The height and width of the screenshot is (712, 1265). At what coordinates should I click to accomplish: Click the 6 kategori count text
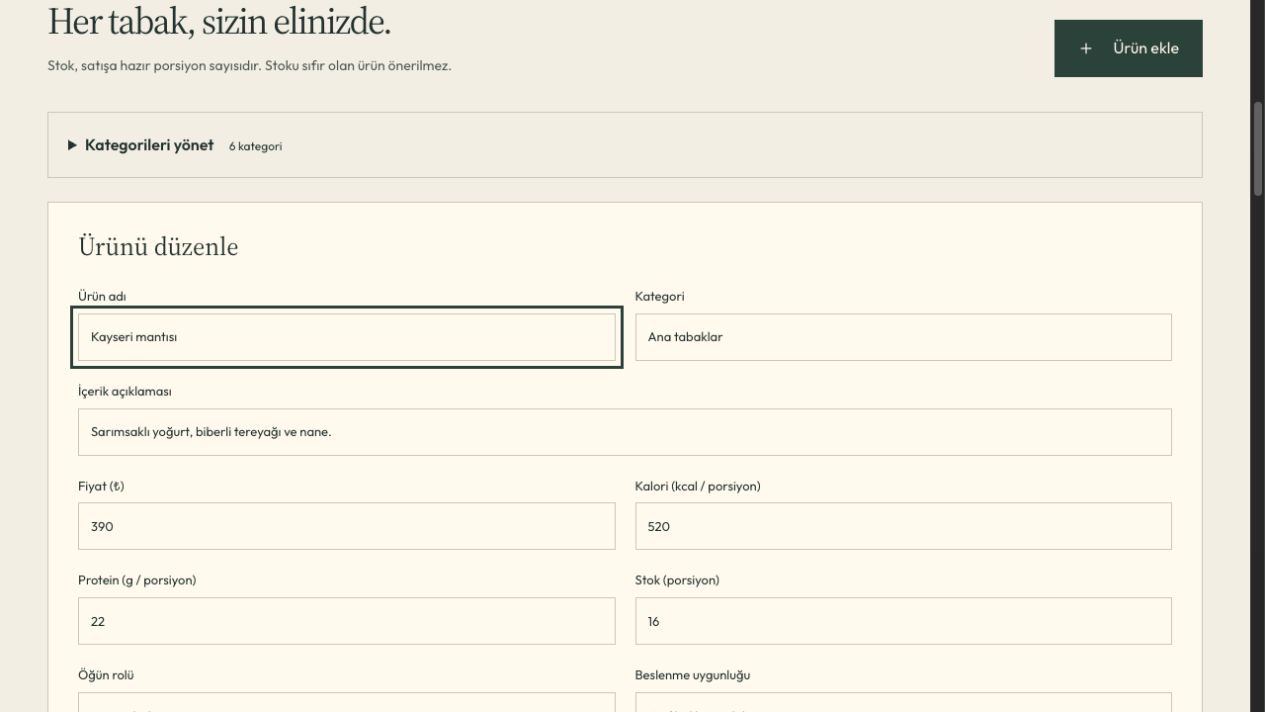point(255,146)
